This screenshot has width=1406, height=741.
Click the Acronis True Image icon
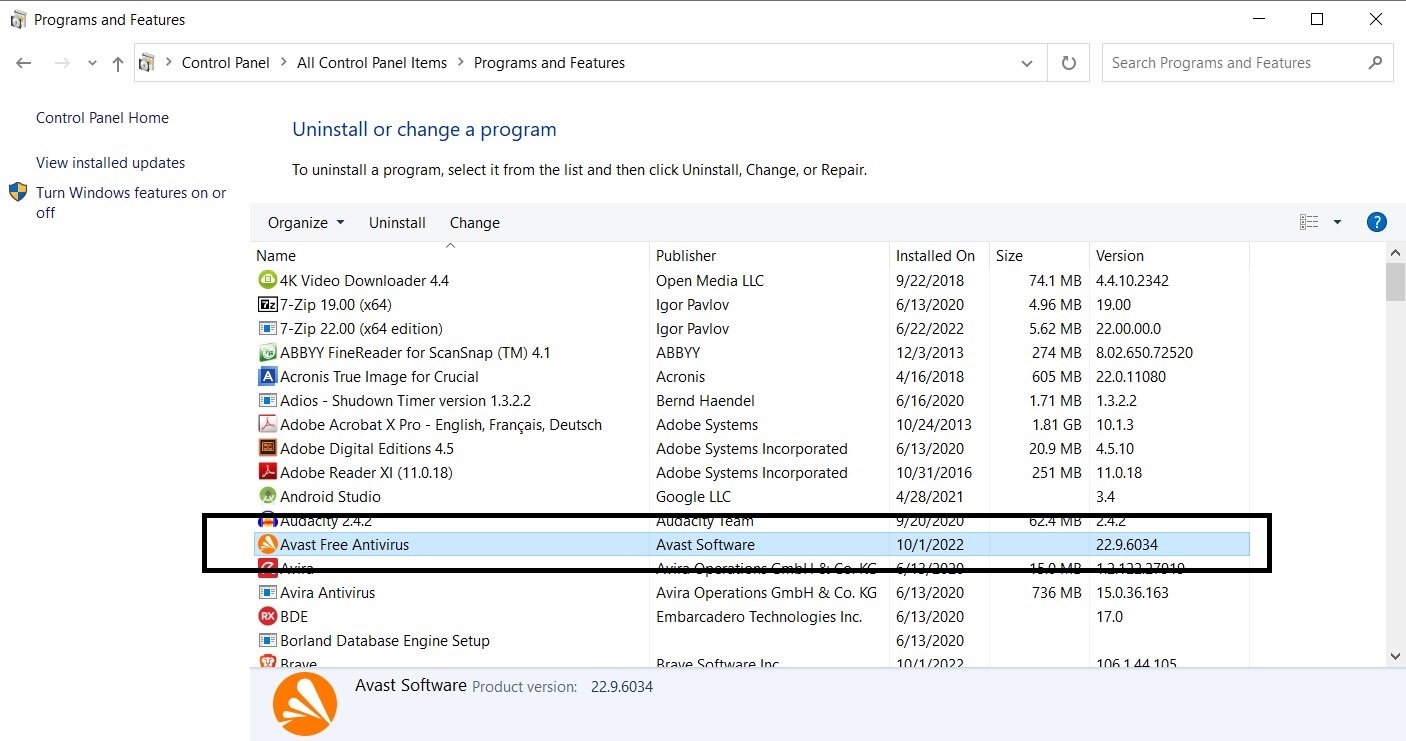click(x=267, y=376)
